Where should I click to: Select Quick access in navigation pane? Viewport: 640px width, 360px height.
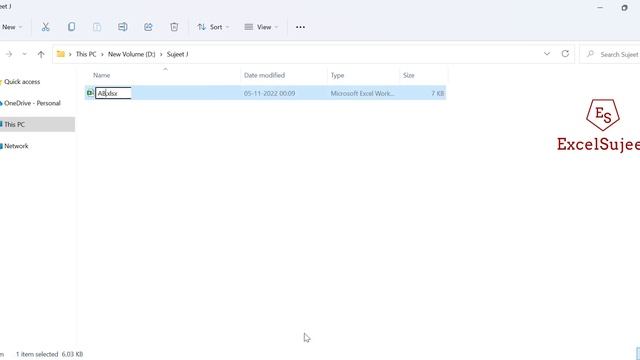22,82
